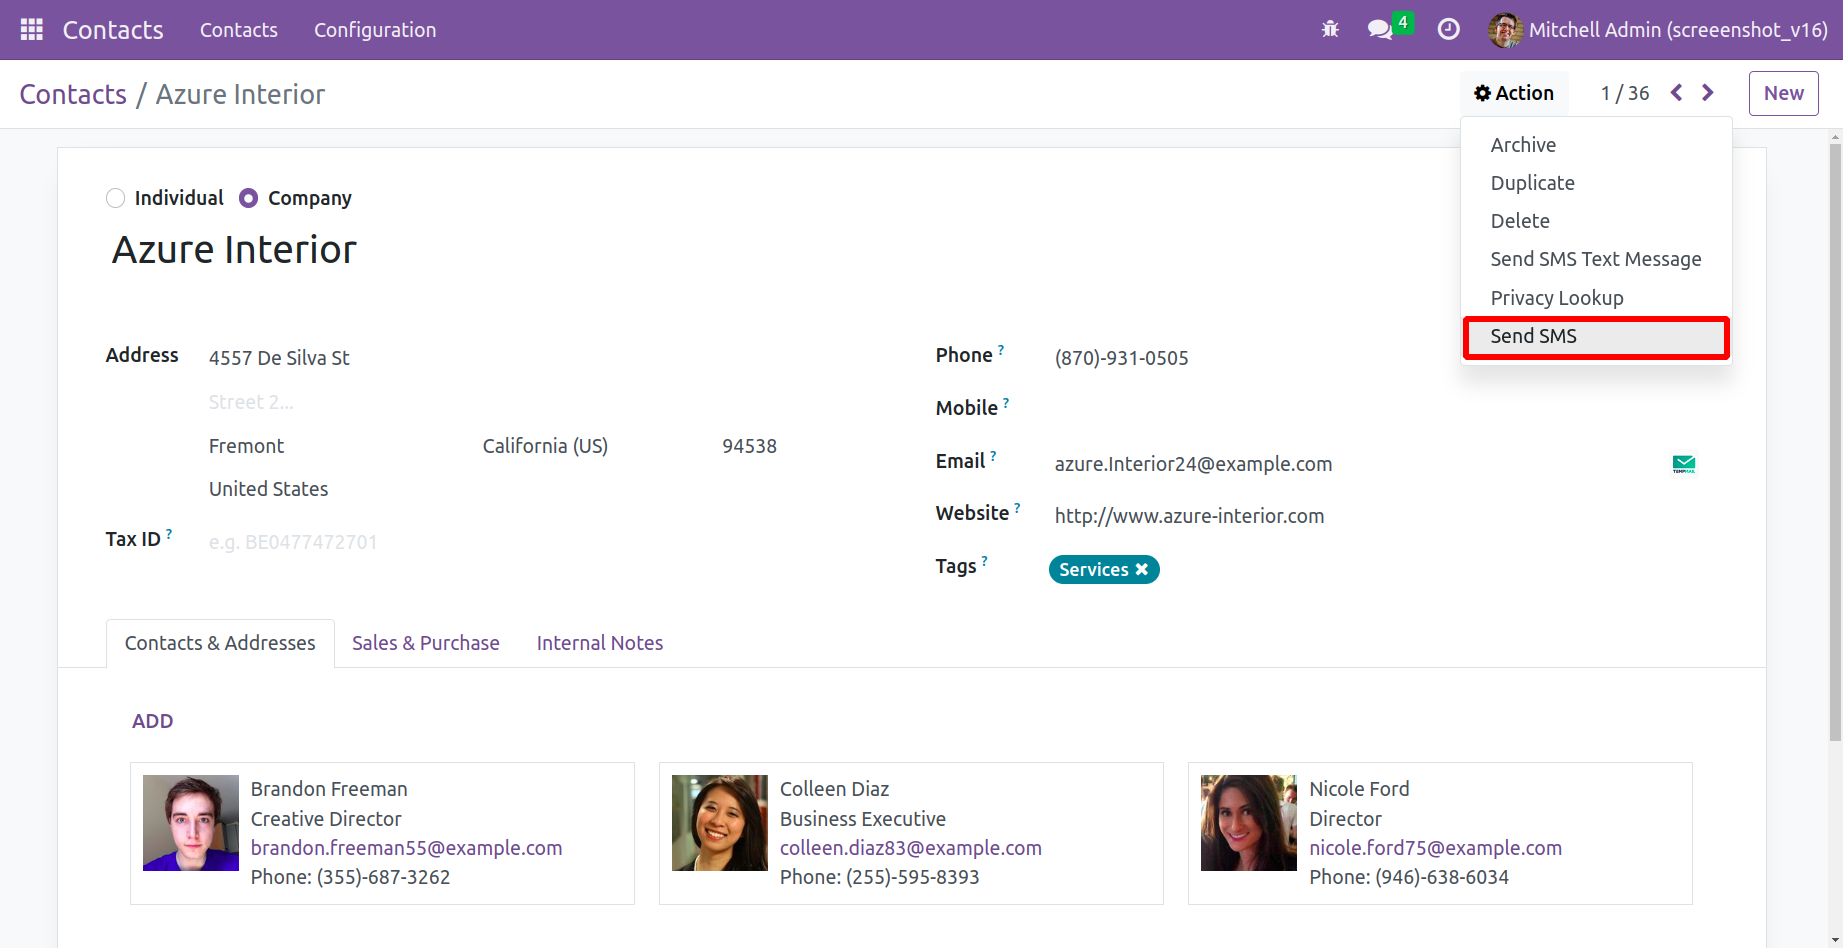Viewport: 1843px width, 948px height.
Task: Click the record pager 1 / 36
Action: [x=1625, y=93]
